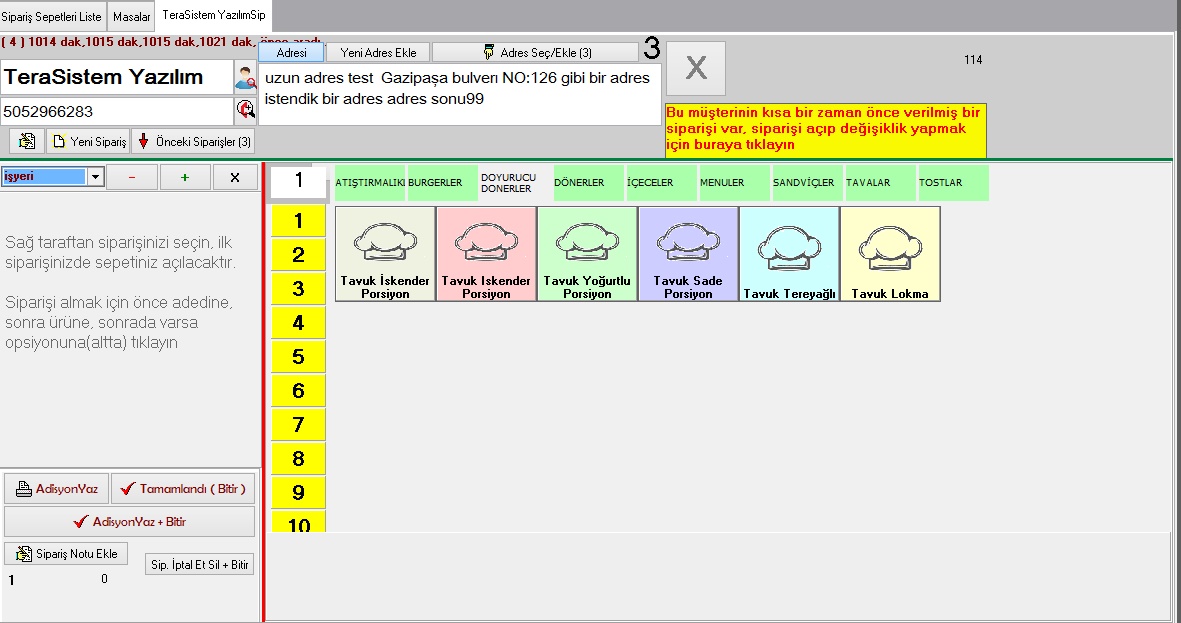This screenshot has width=1181, height=623.
Task: Open the TOSTLAR category
Action: click(954, 182)
